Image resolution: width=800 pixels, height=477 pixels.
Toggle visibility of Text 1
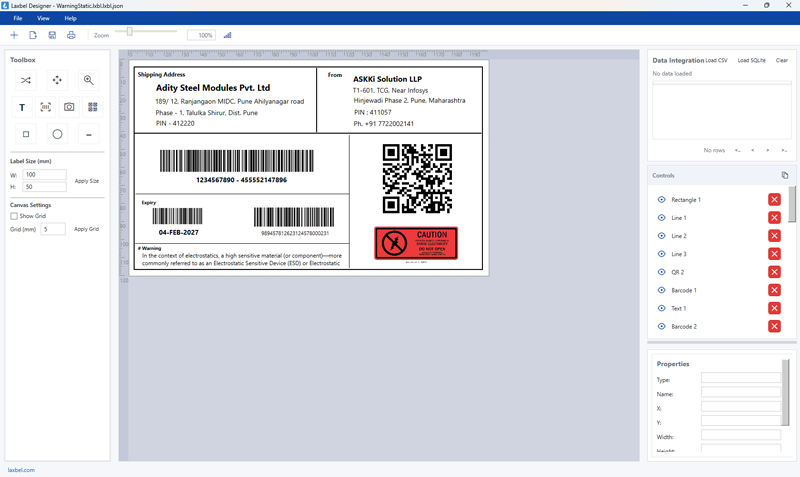[x=662, y=308]
